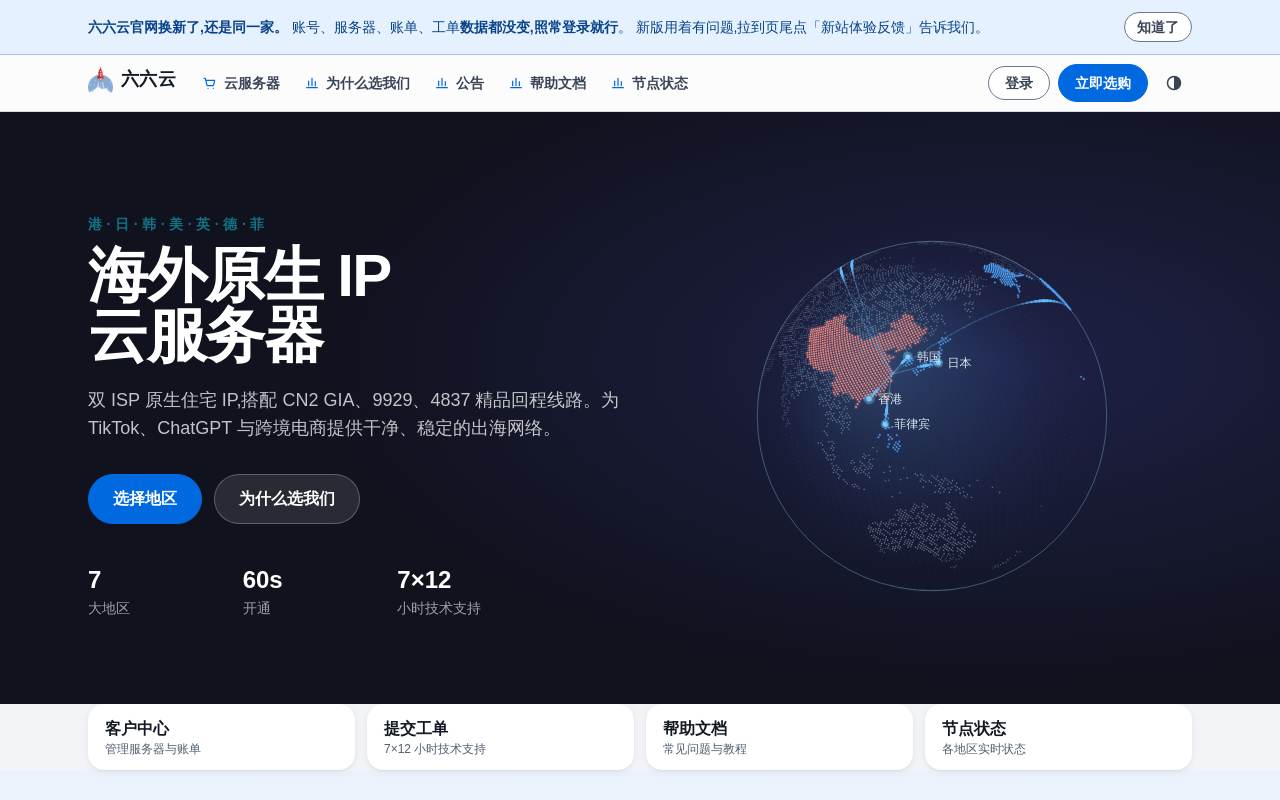Click the 六六云 logo icon

click(100, 81)
